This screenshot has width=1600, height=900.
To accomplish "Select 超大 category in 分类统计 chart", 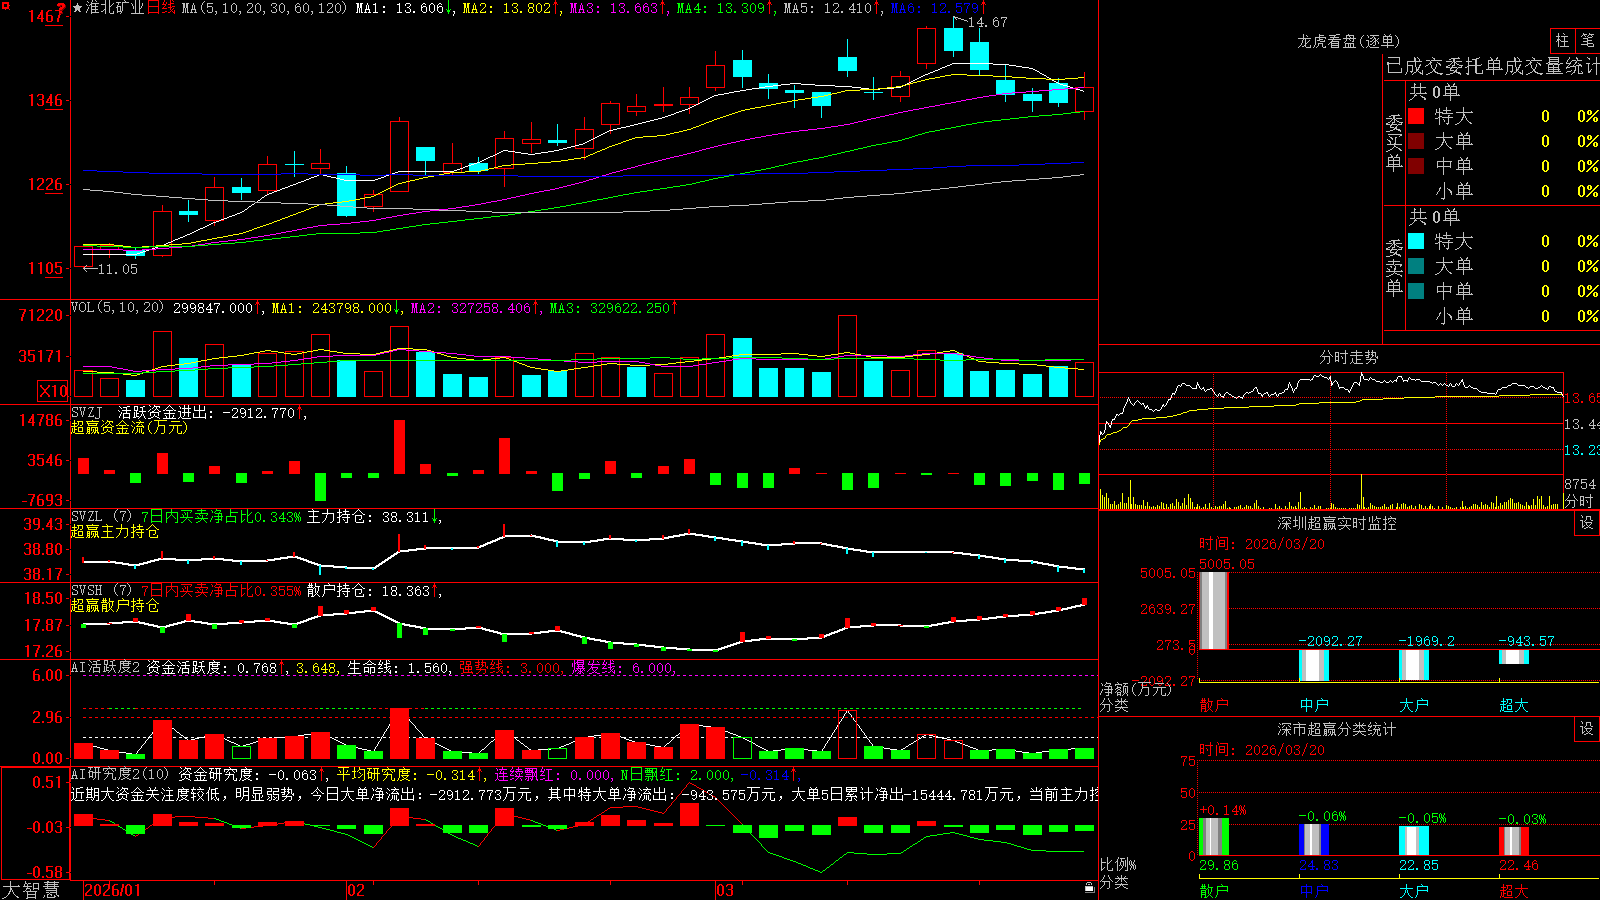I will pyautogui.click(x=1514, y=890).
